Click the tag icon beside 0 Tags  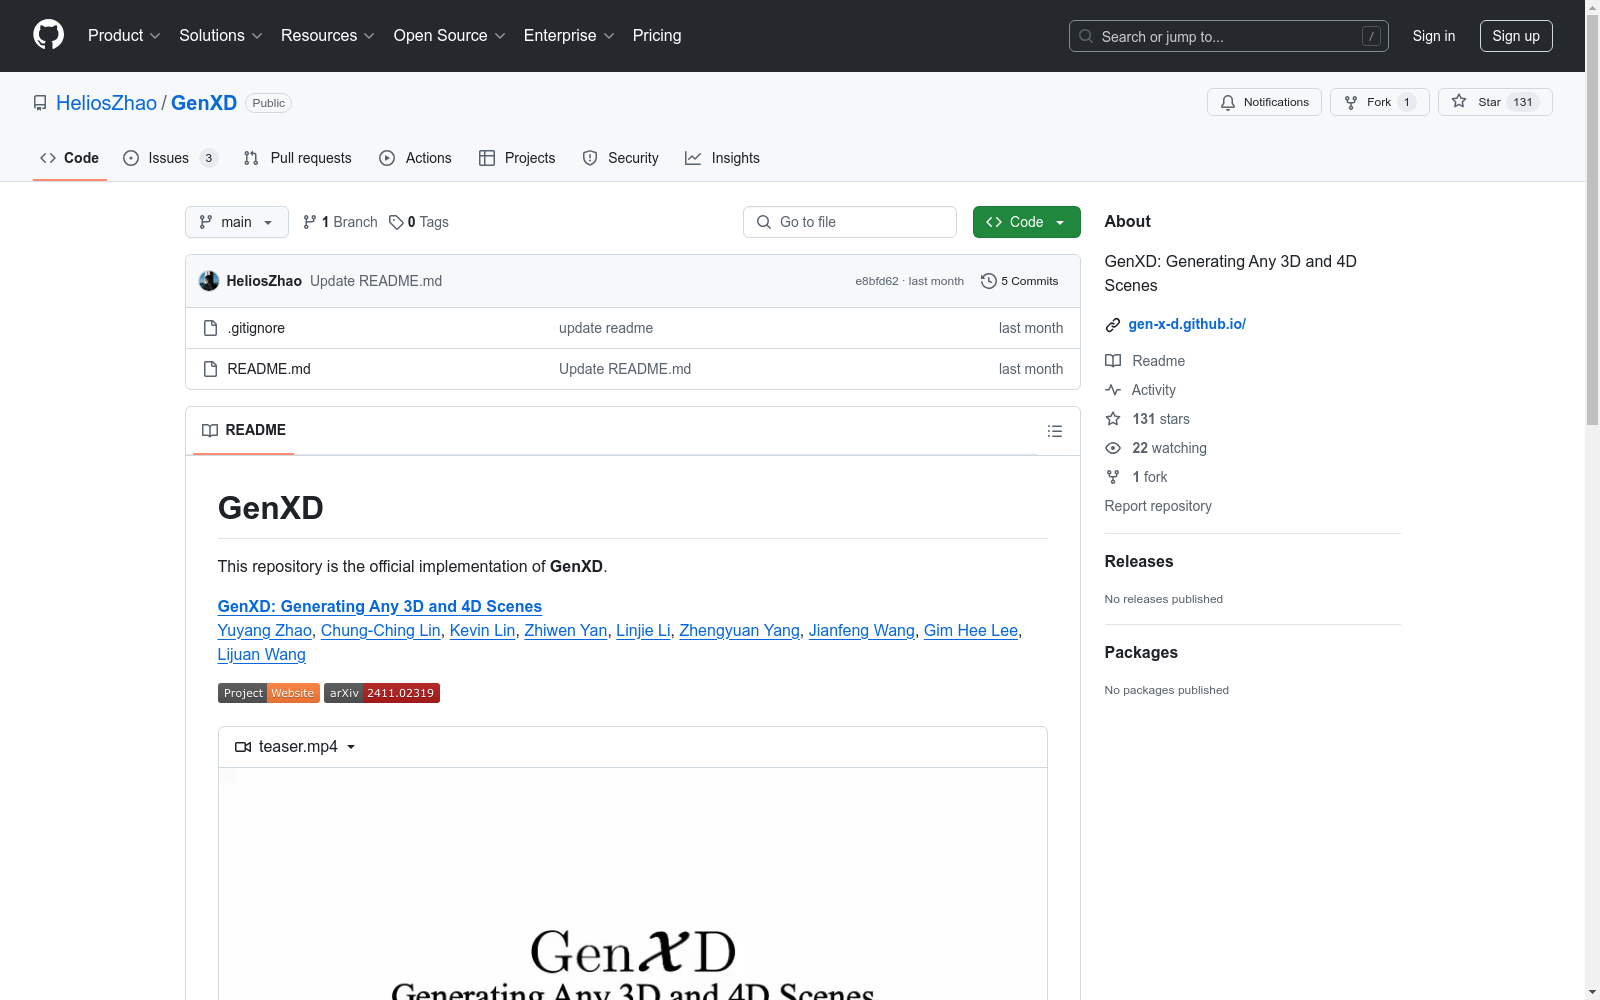[396, 222]
